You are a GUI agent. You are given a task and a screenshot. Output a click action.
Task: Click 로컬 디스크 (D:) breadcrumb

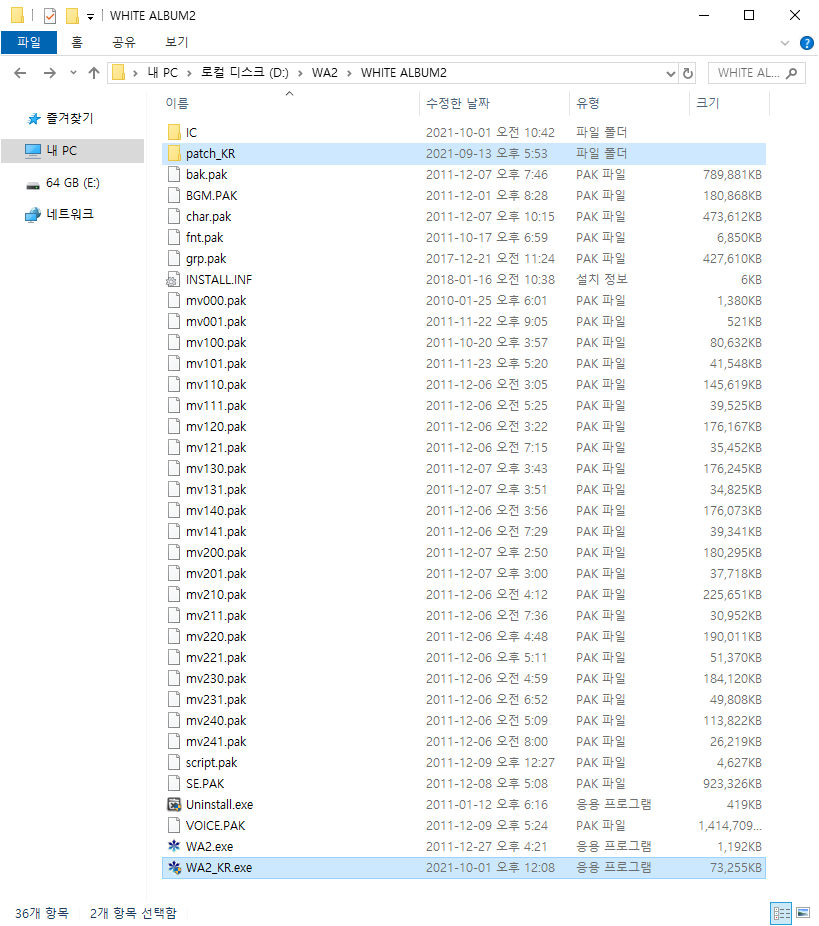244,73
